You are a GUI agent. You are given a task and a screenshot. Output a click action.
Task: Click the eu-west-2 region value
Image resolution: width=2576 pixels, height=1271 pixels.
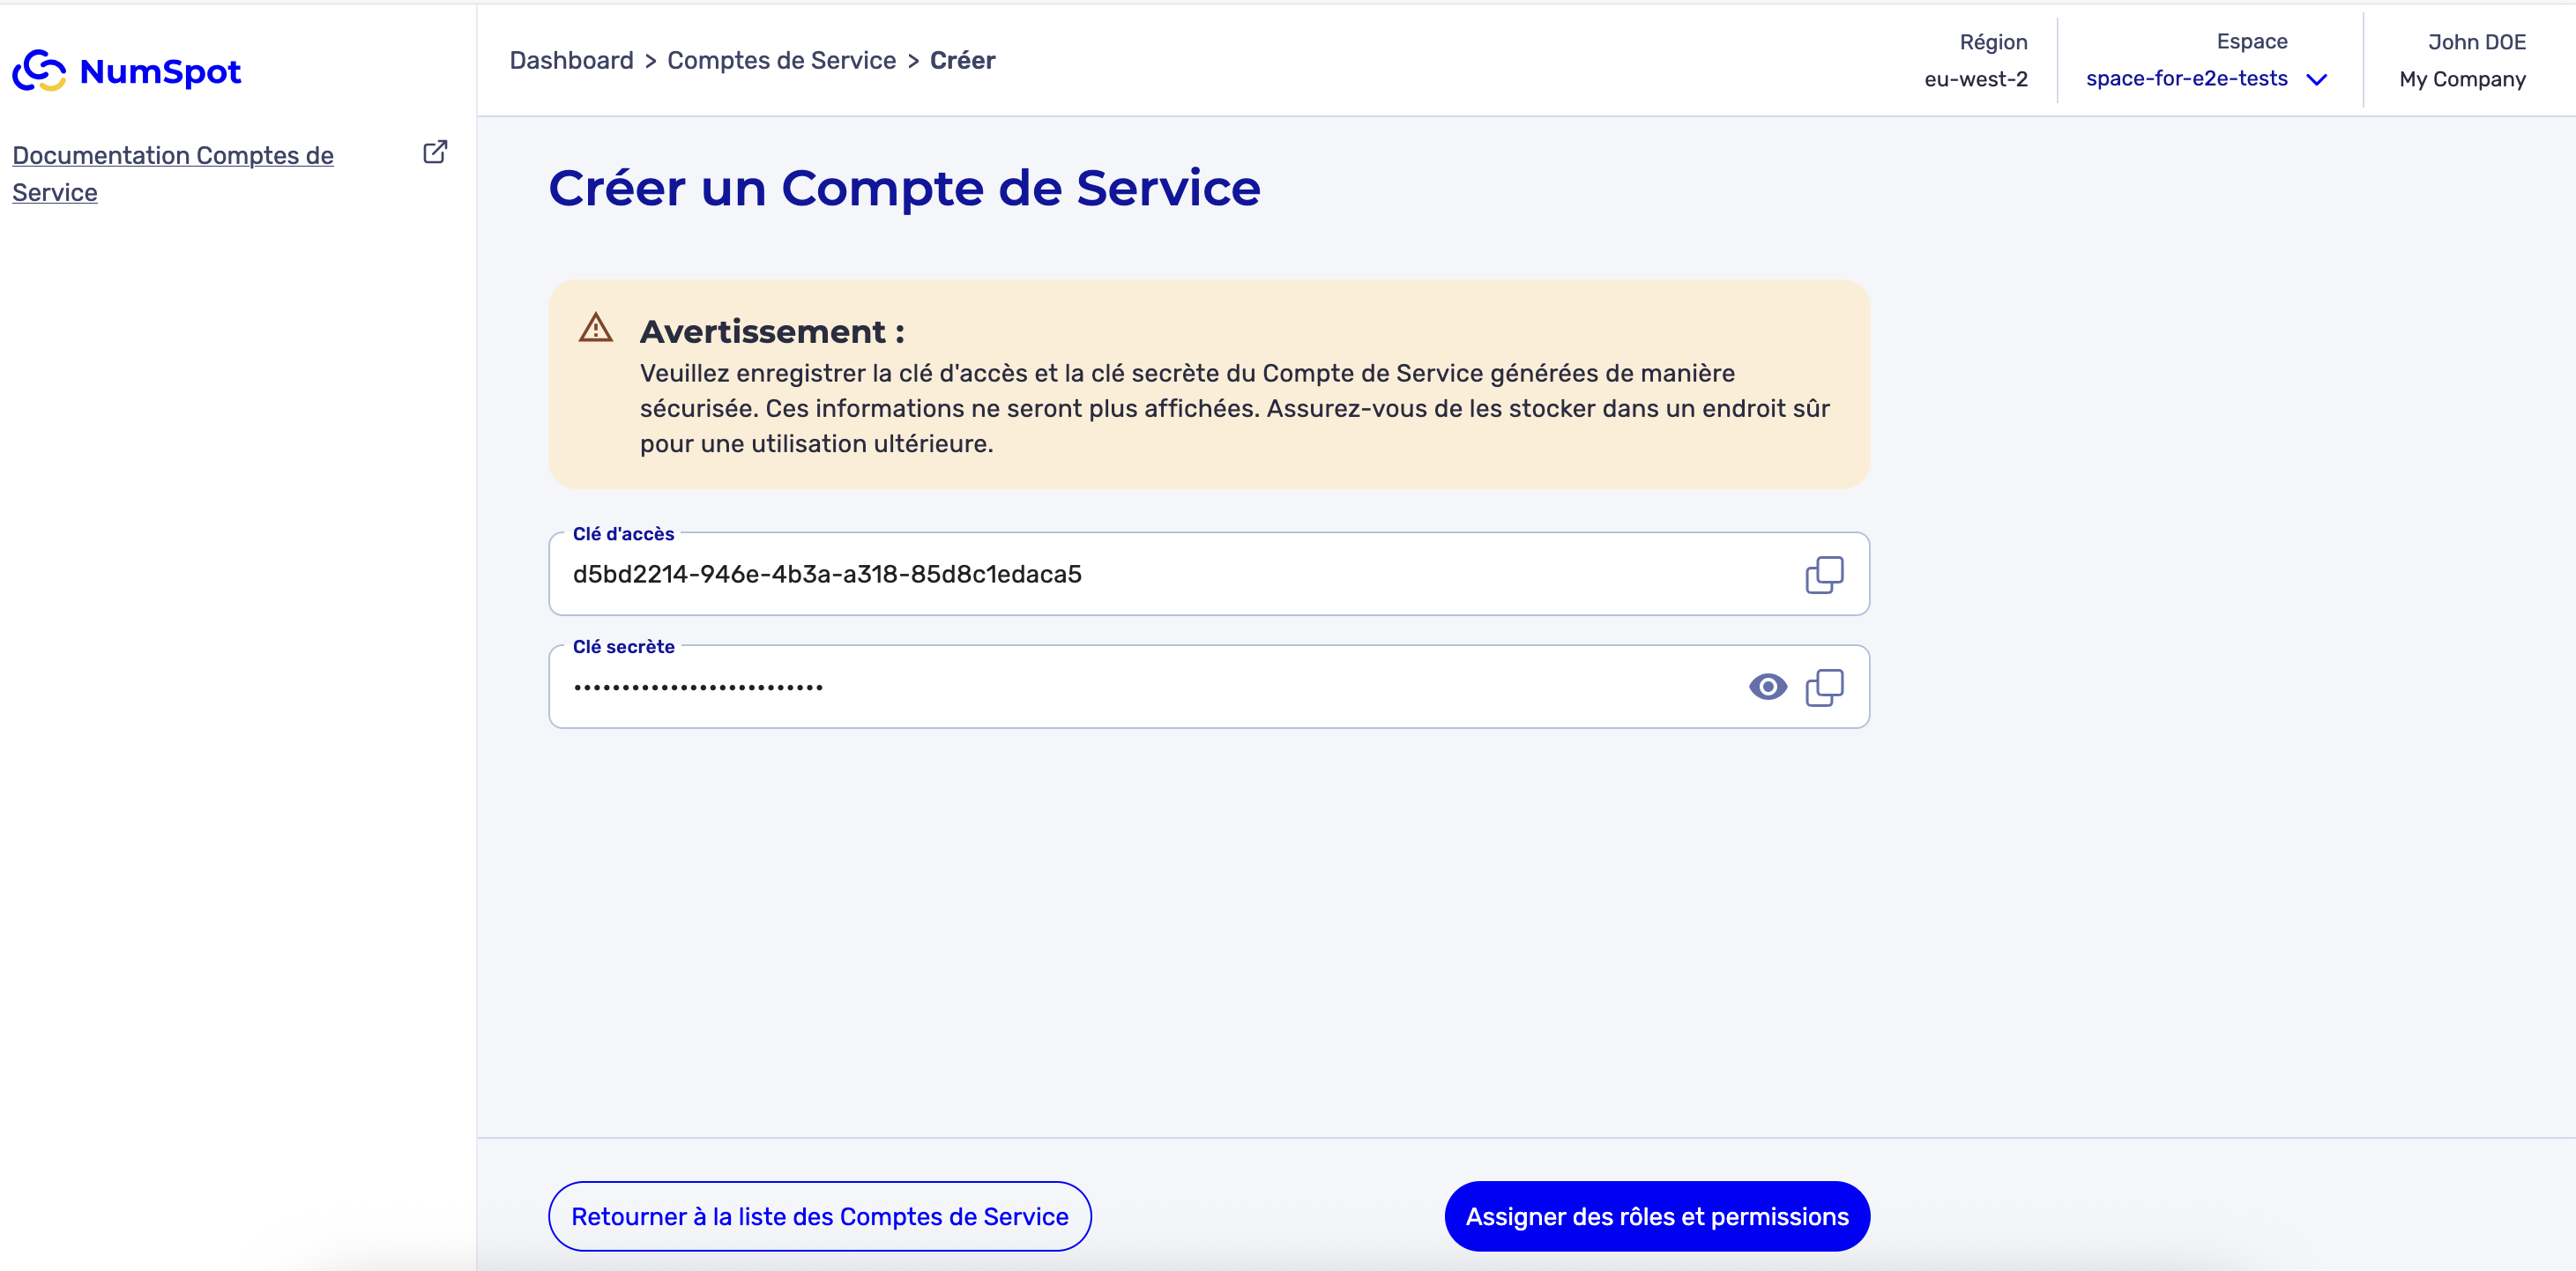(x=1975, y=79)
